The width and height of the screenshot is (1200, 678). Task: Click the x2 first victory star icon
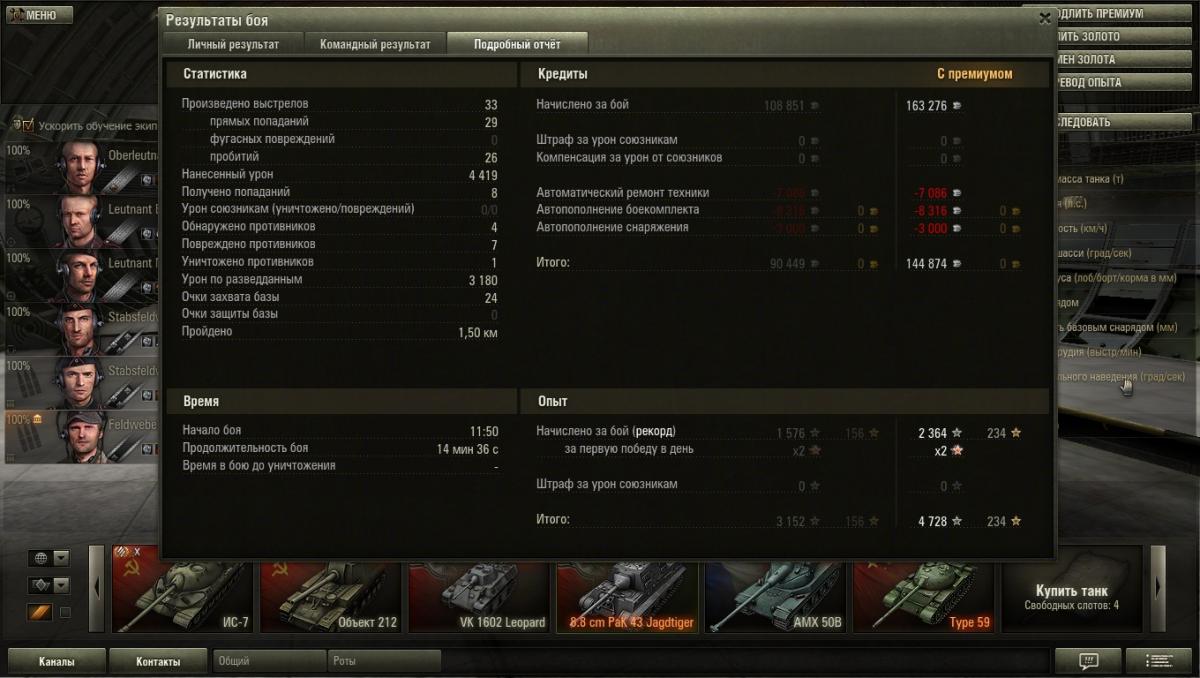point(957,451)
